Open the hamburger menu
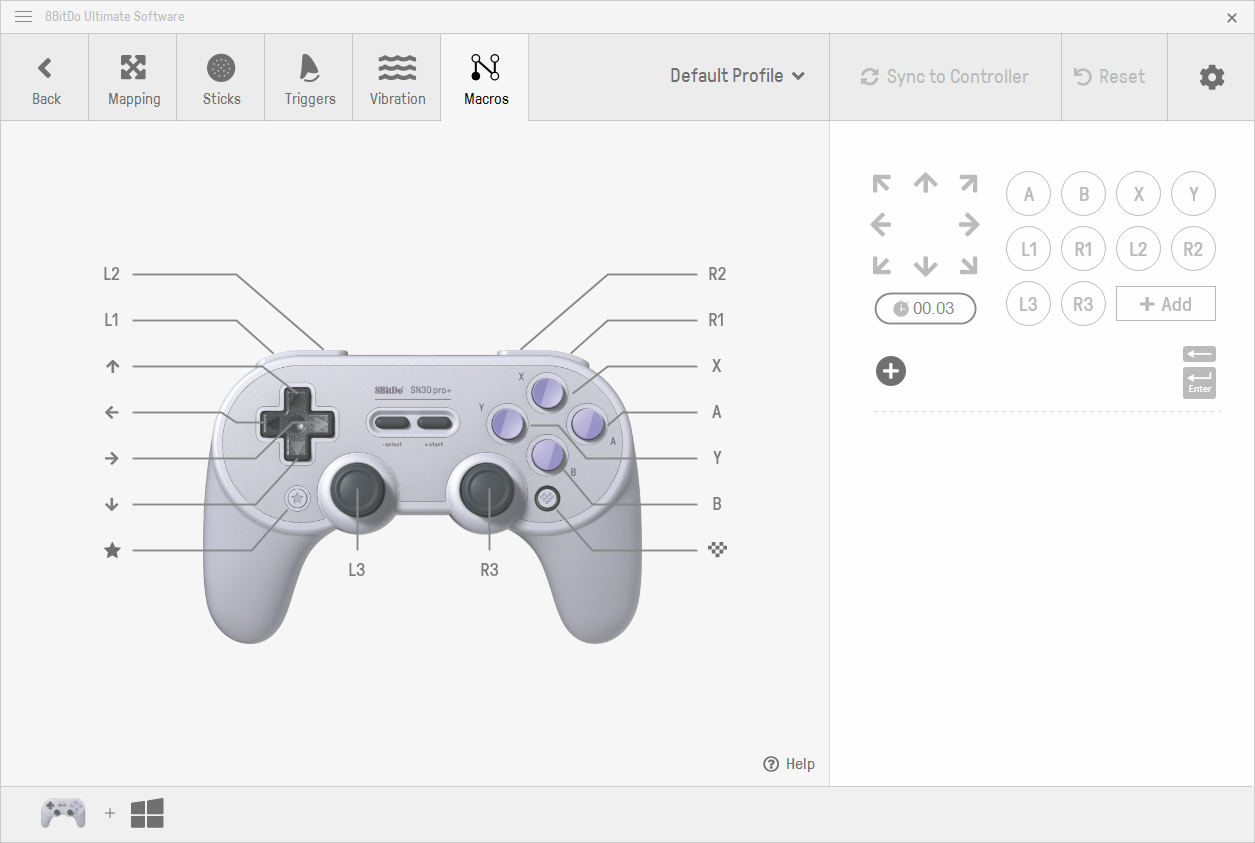1255x843 pixels. (23, 17)
